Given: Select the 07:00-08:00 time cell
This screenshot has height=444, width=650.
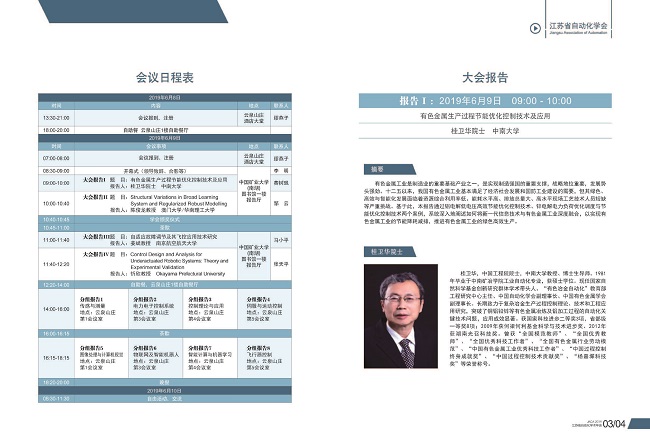Looking at the screenshot, I should [56, 158].
